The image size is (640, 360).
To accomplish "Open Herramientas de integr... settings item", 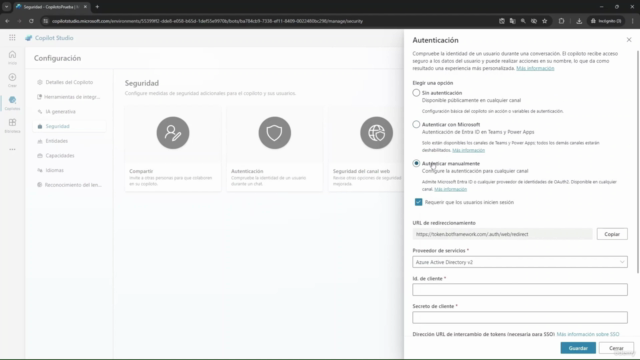I will point(69,97).
